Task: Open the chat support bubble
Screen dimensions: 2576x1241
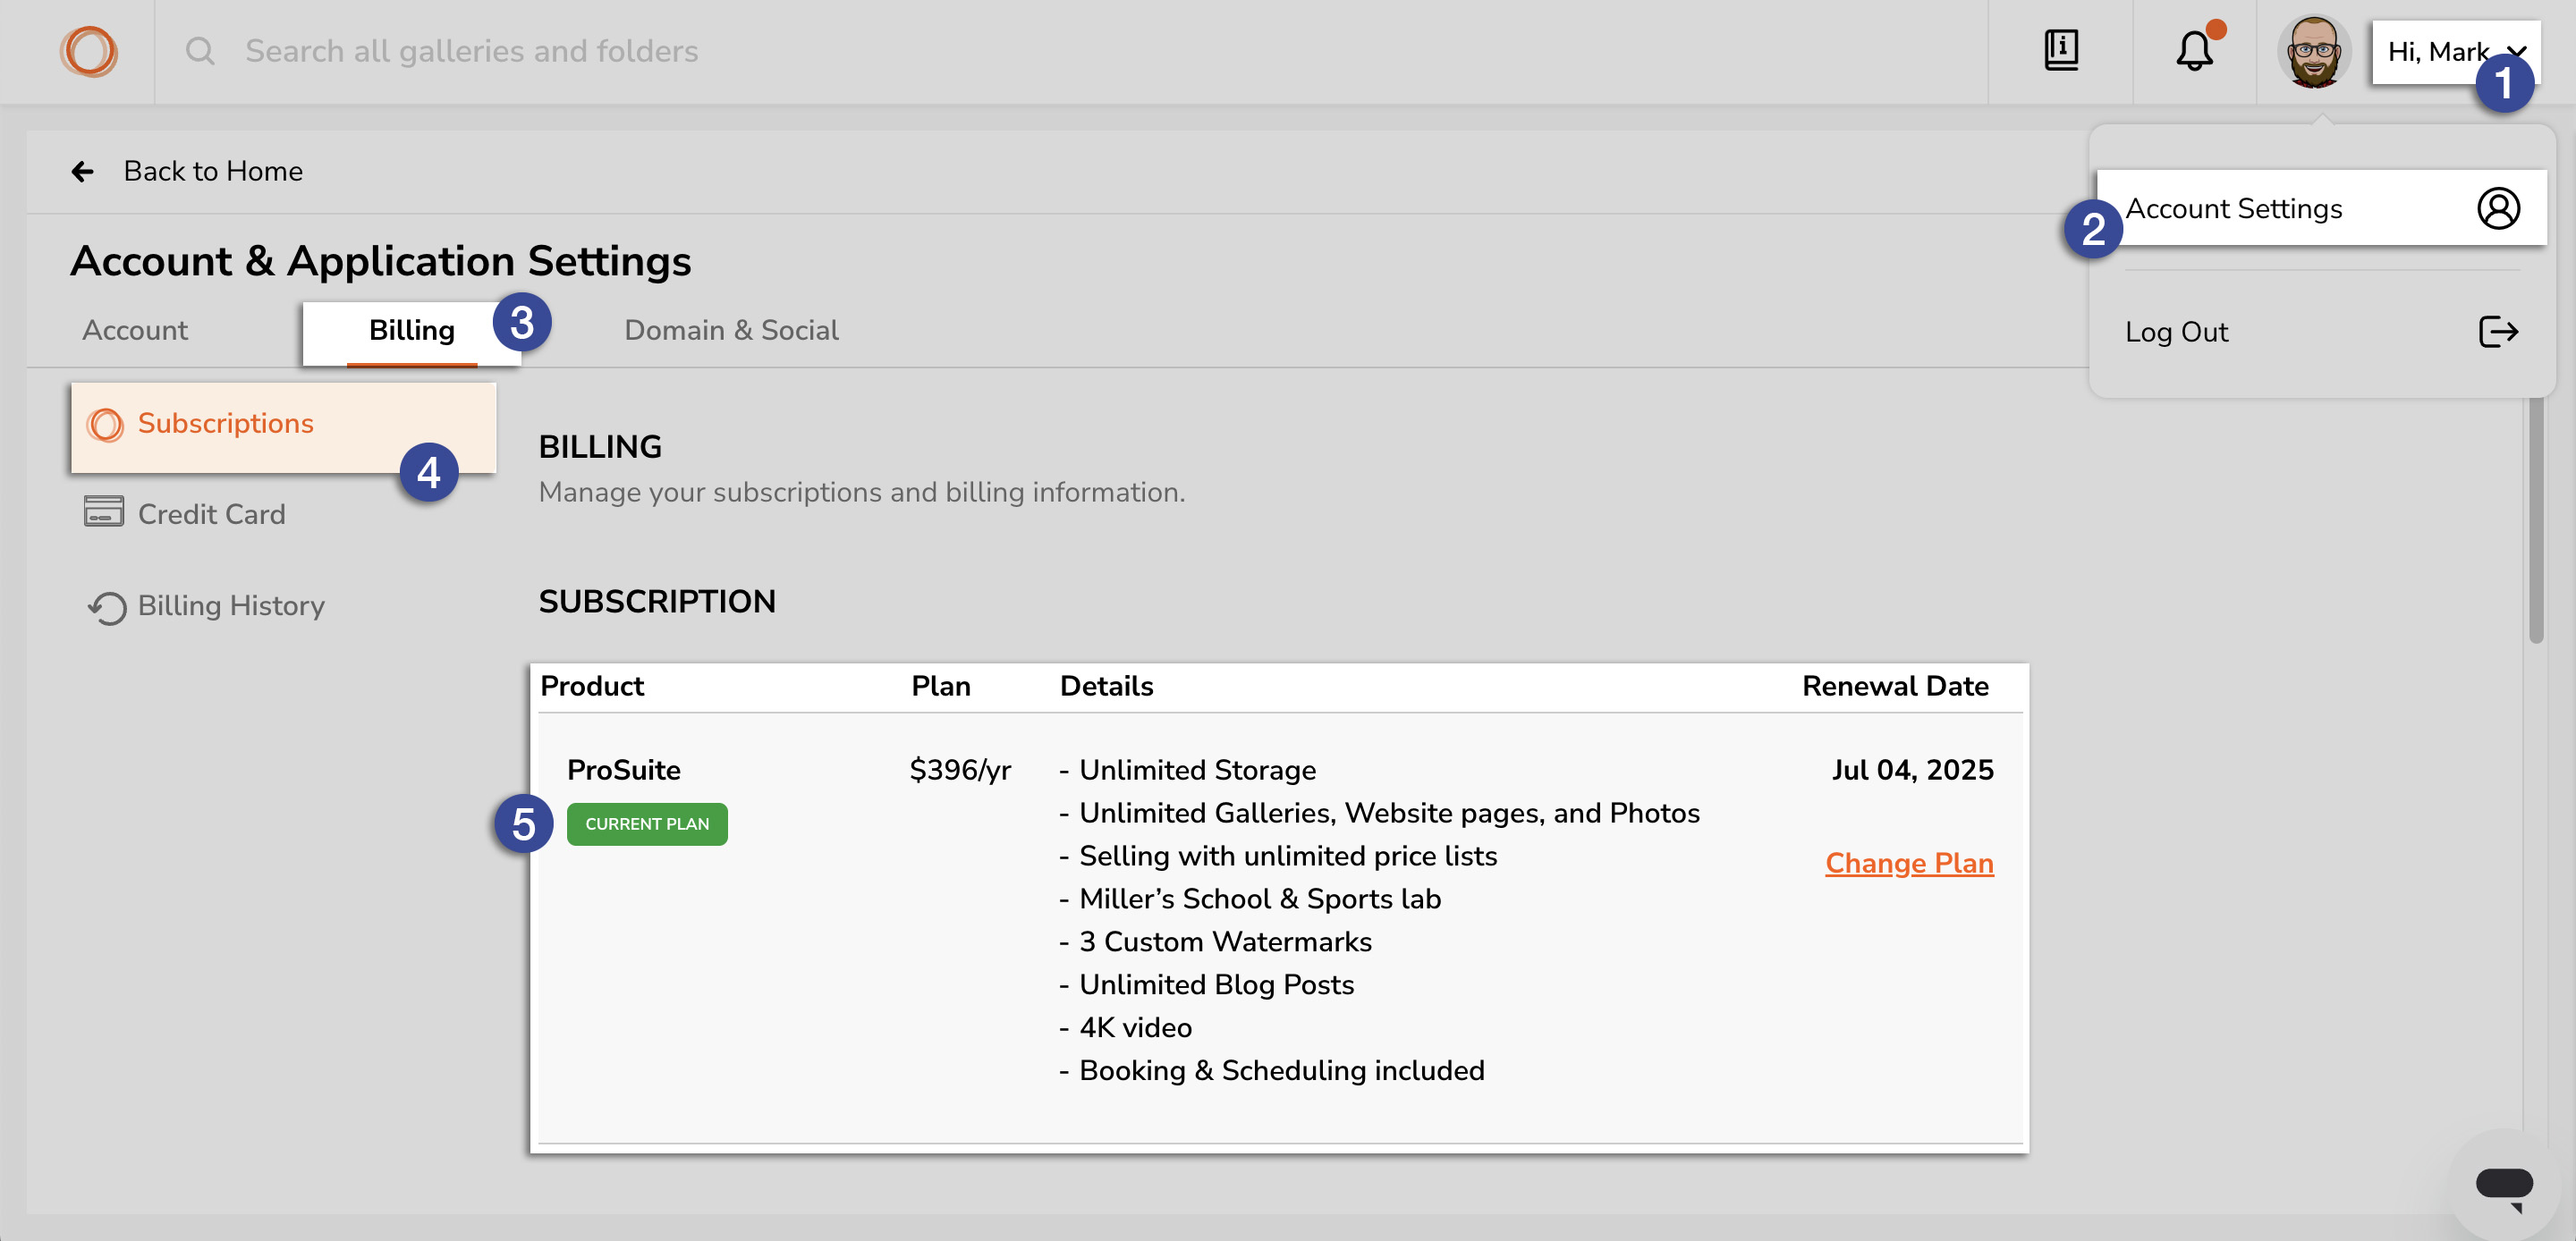Action: [x=2504, y=1188]
